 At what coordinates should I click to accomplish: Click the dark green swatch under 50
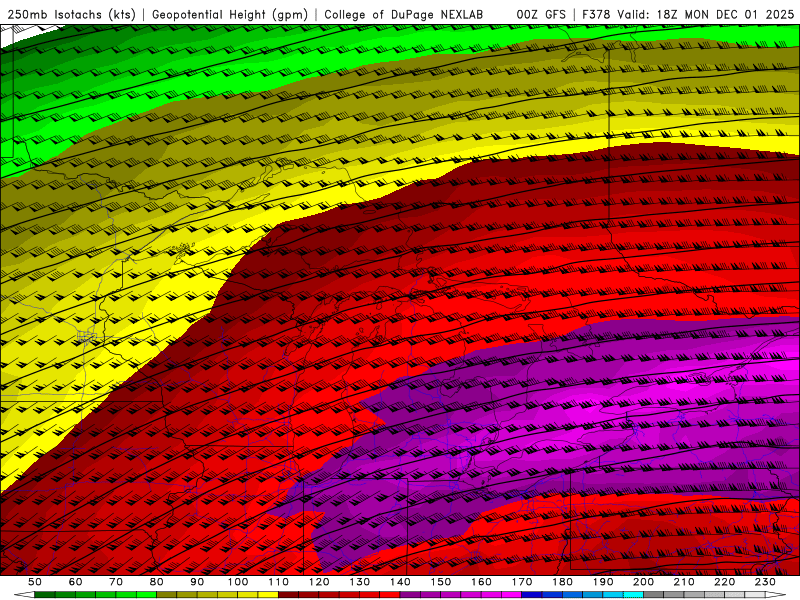(45, 595)
